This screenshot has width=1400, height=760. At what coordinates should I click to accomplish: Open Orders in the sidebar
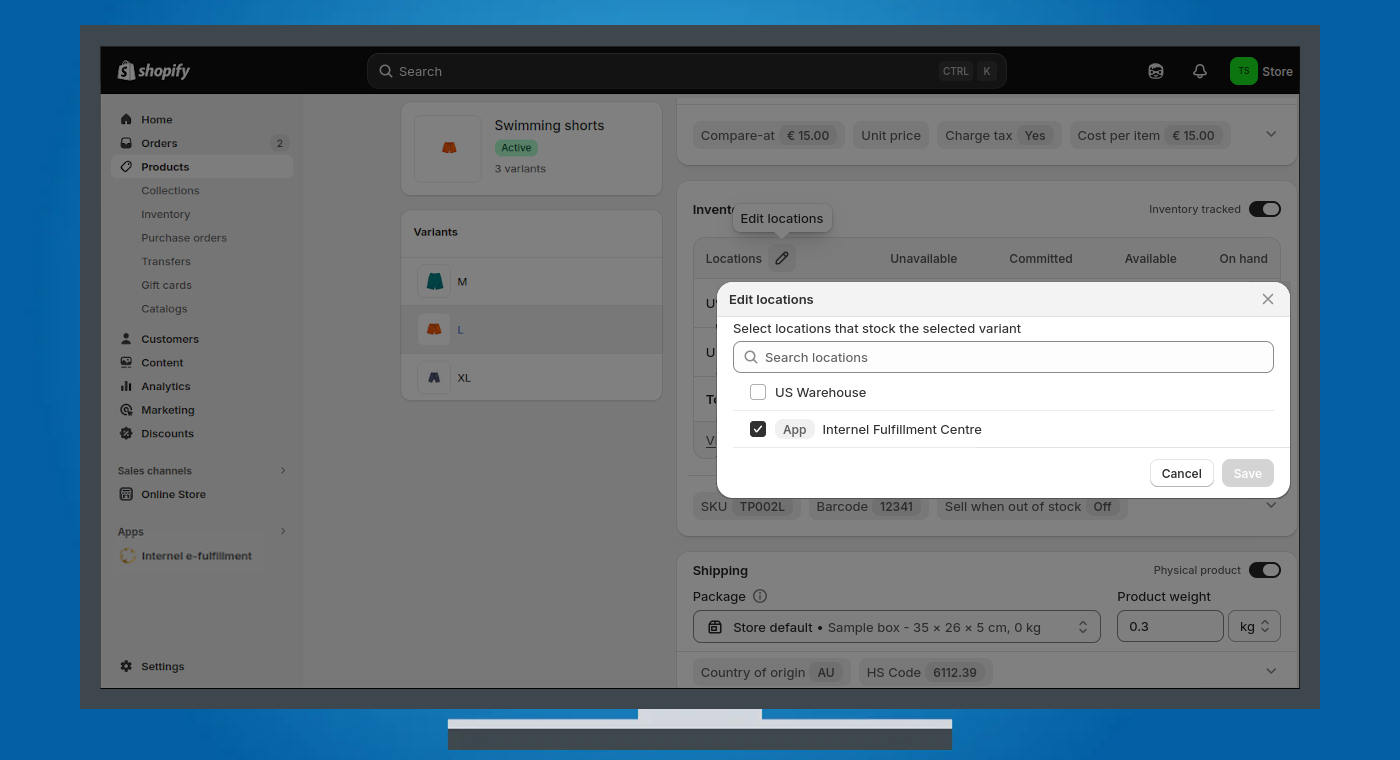point(159,143)
